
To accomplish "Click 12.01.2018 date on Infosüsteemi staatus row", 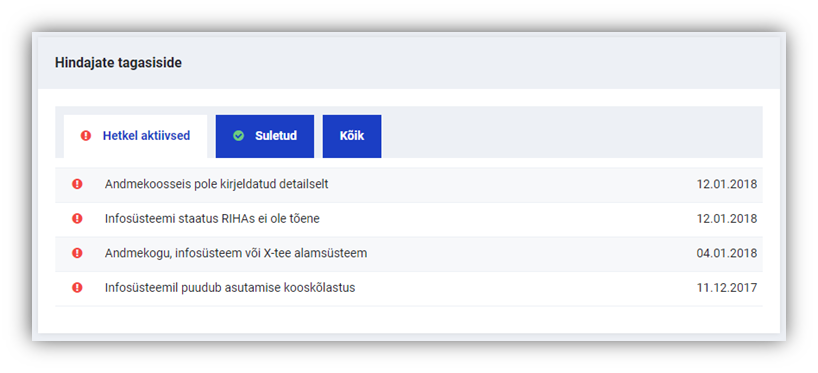I will click(727, 219).
